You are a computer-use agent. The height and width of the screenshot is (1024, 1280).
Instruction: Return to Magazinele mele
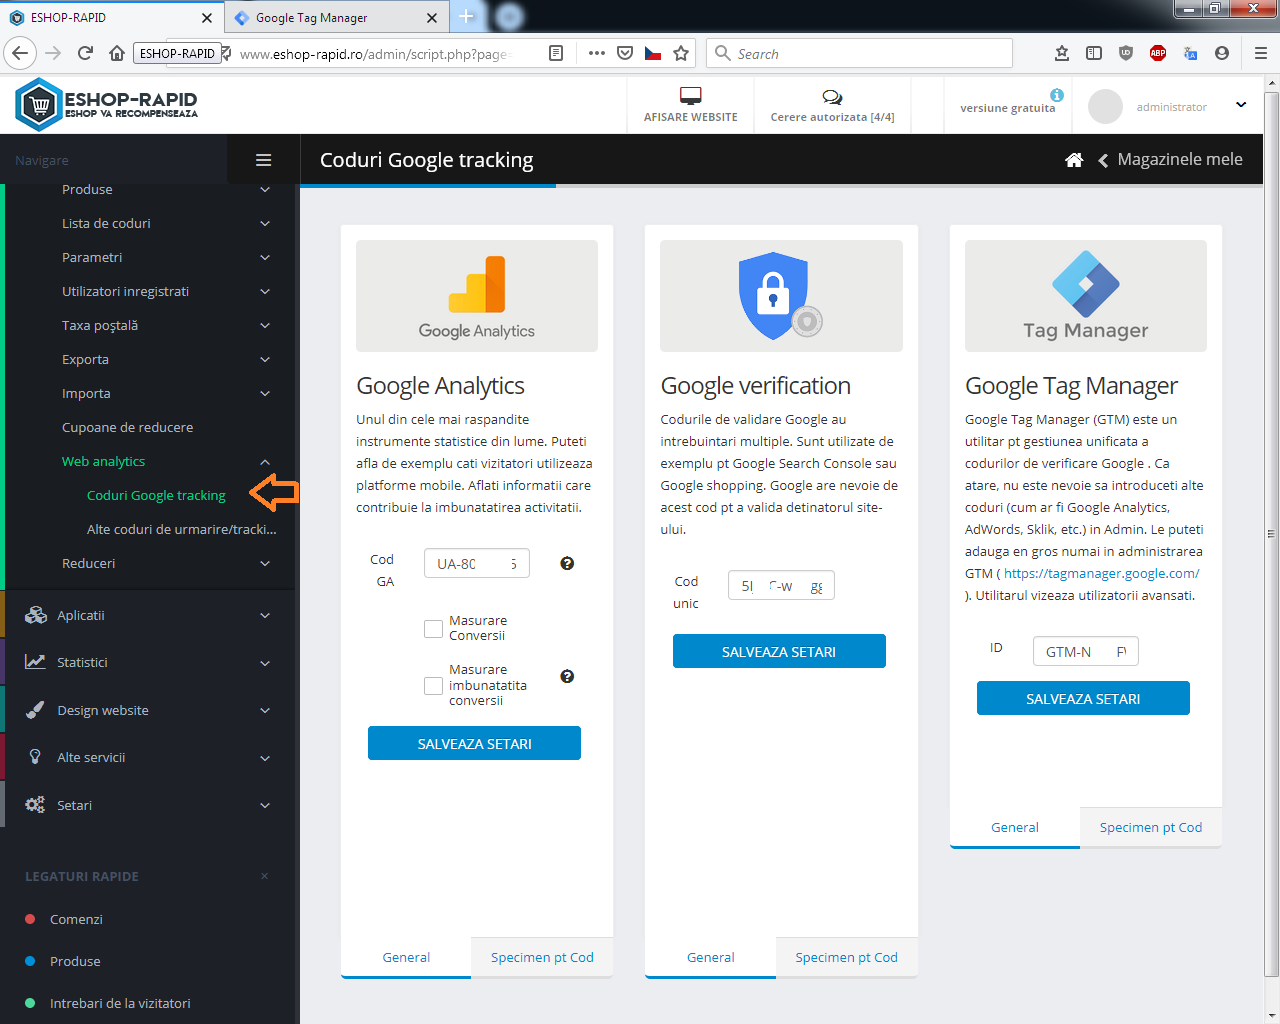1170,160
